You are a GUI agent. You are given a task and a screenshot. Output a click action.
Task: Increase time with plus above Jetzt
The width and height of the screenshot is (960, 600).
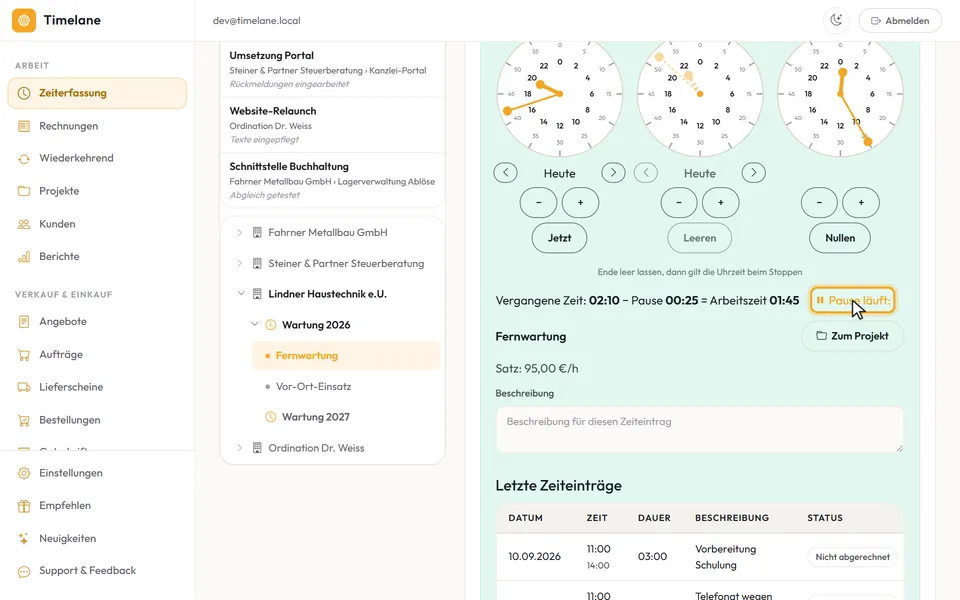coord(580,203)
